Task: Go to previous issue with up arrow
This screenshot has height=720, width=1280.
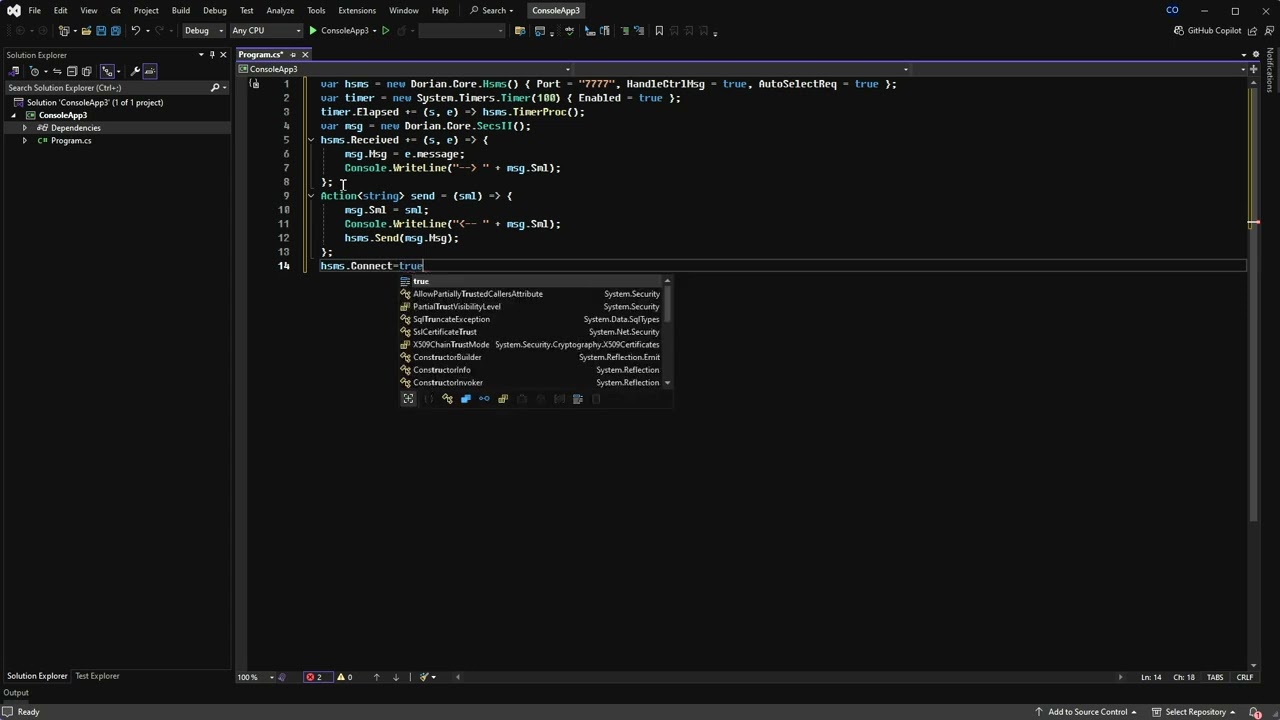Action: [377, 678]
